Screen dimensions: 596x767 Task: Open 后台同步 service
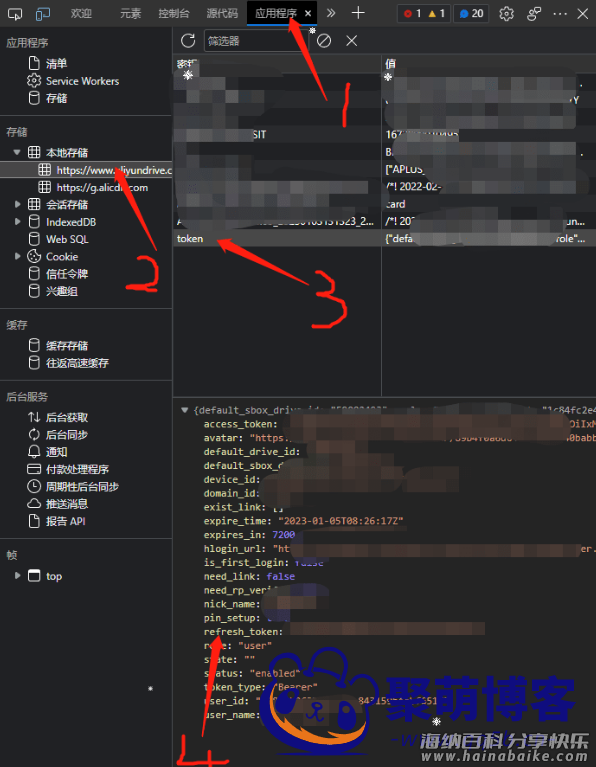tap(67, 434)
